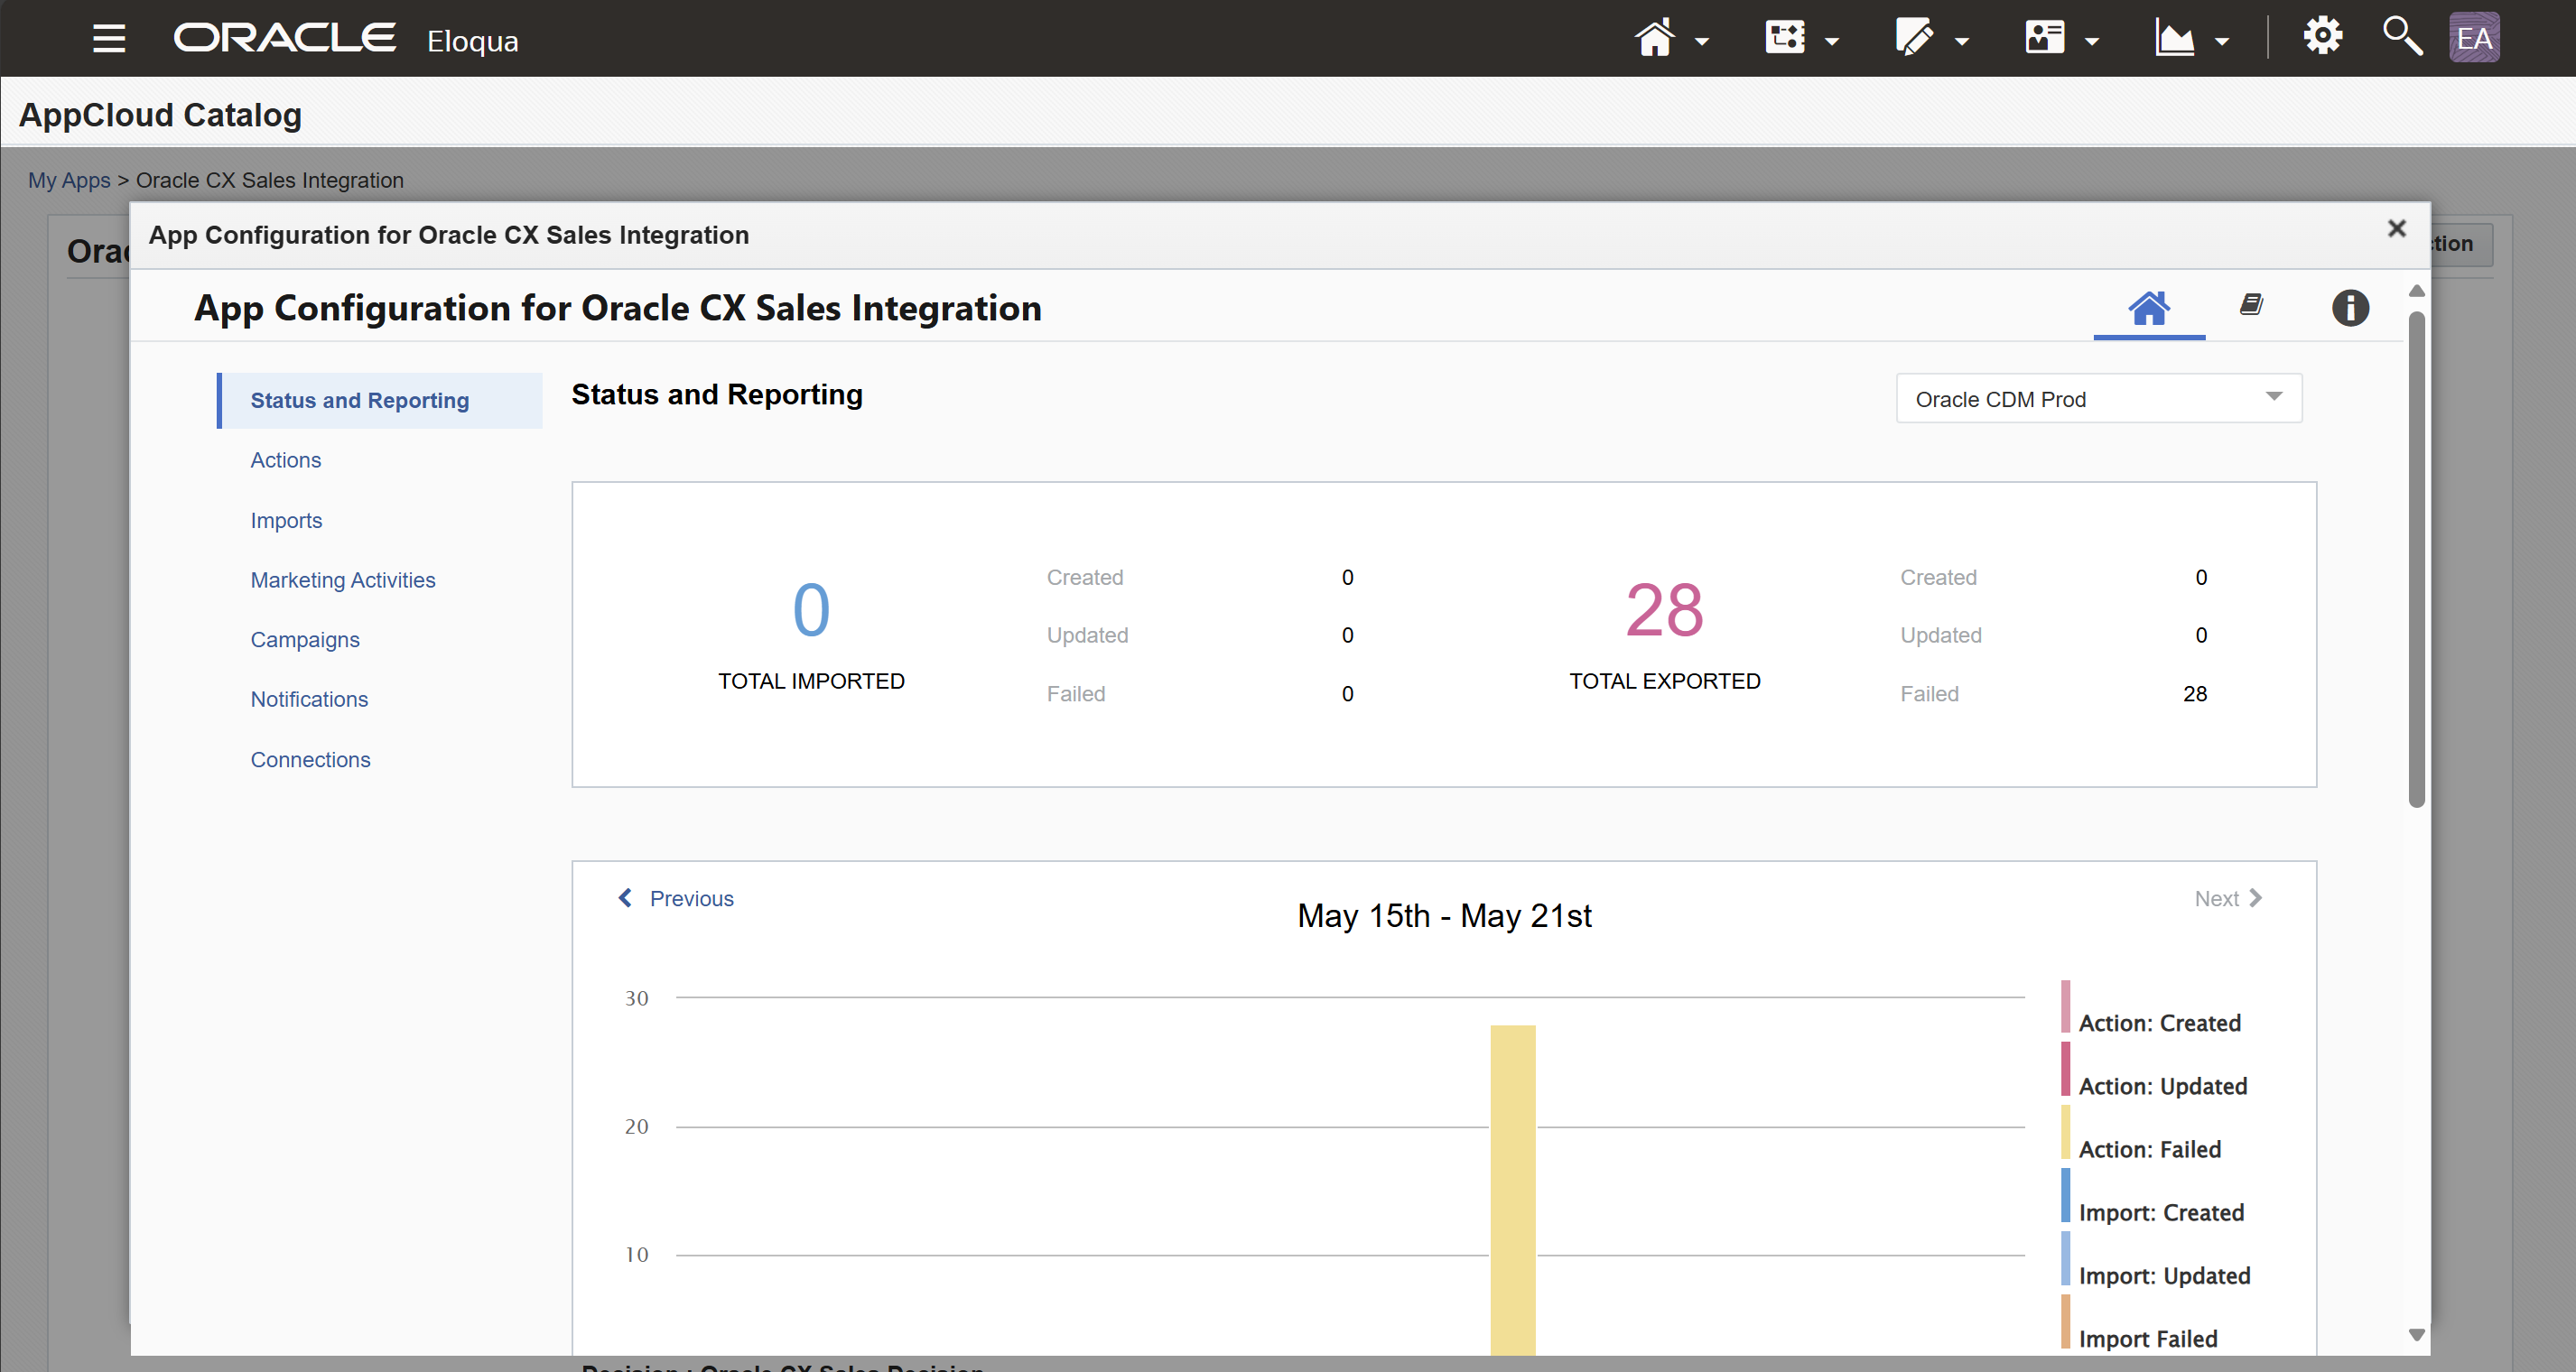Toggle Action: Failed legend swatch
2576x1372 pixels.
click(x=2064, y=1132)
